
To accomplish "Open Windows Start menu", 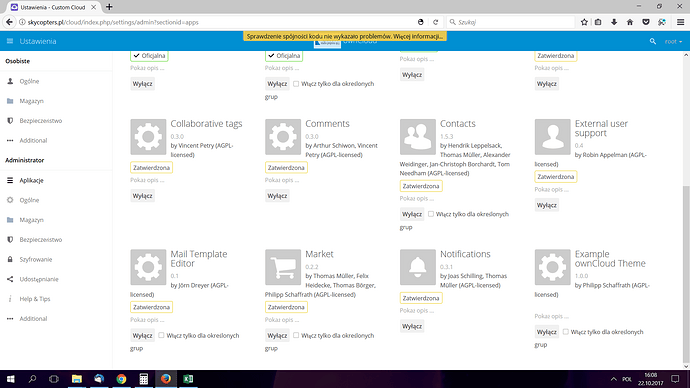I will [11, 379].
